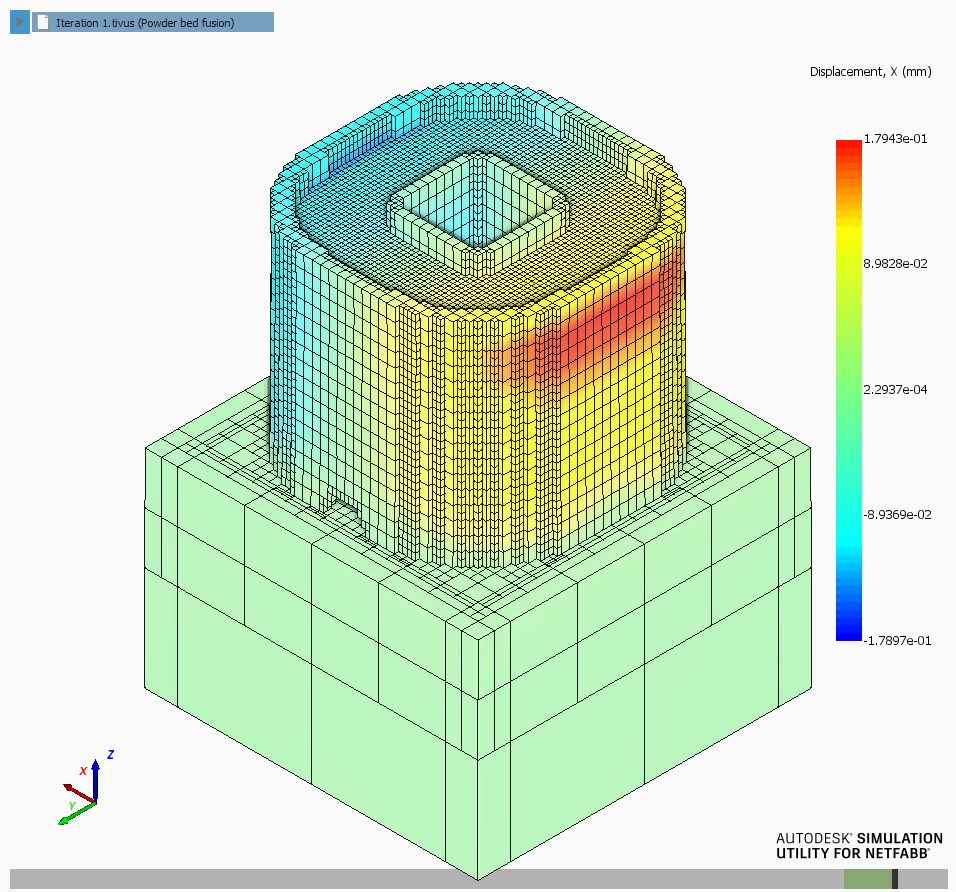Screen dimensions: 956x892
Task: Click the -8.9369e-02 legend value
Action: (x=897, y=515)
